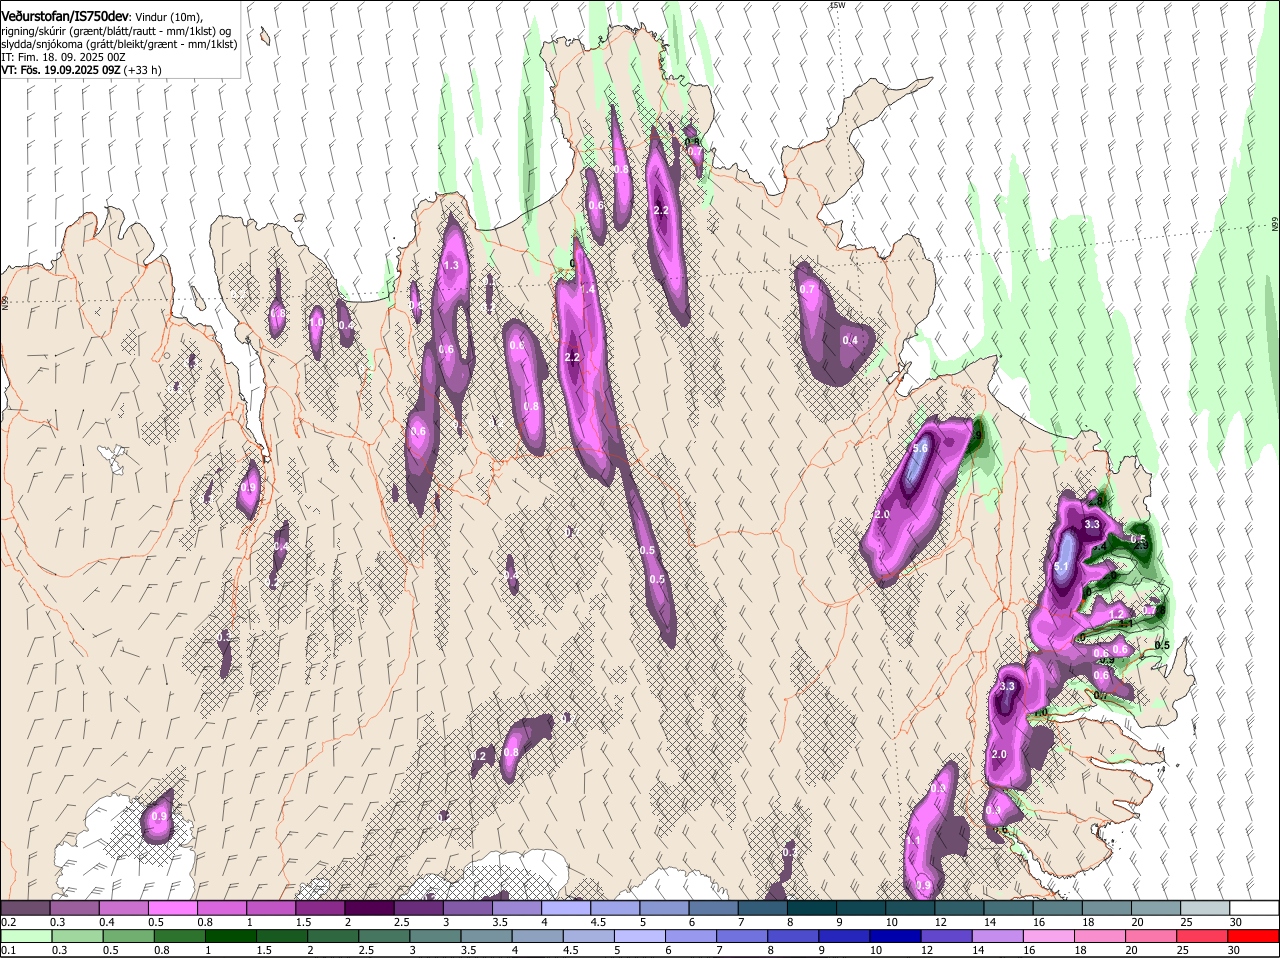The height and width of the screenshot is (958, 1280).
Task: Pick lower legend swatch between 0.3 and 0.5
Action: click(x=76, y=935)
